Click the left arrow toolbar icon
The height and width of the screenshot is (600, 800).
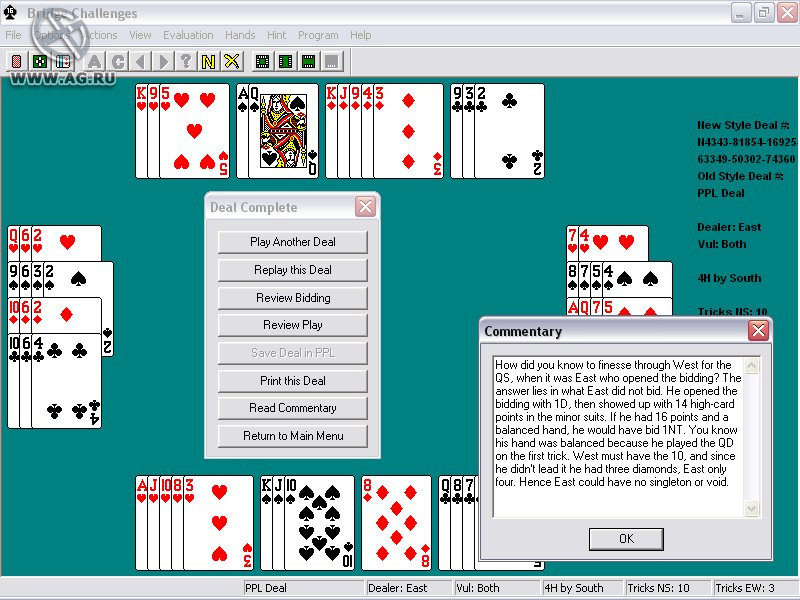[x=140, y=62]
